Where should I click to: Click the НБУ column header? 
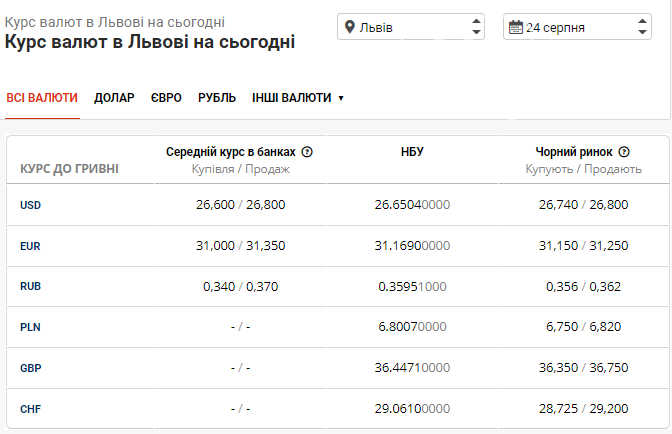[412, 152]
